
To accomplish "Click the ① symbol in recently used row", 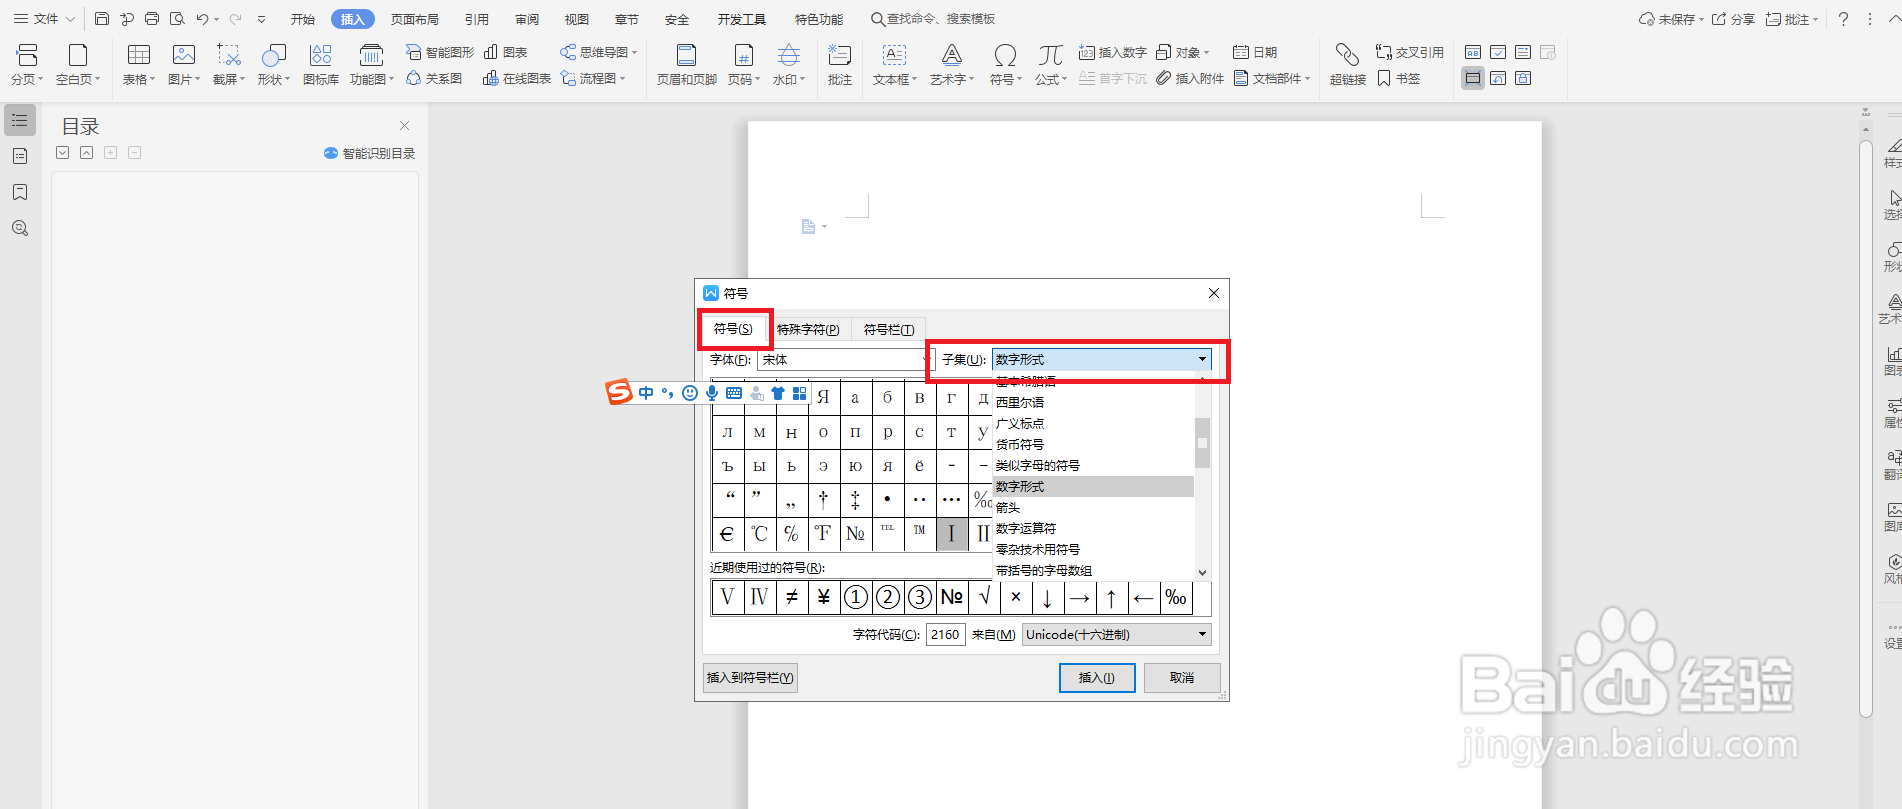I will pyautogui.click(x=855, y=597).
